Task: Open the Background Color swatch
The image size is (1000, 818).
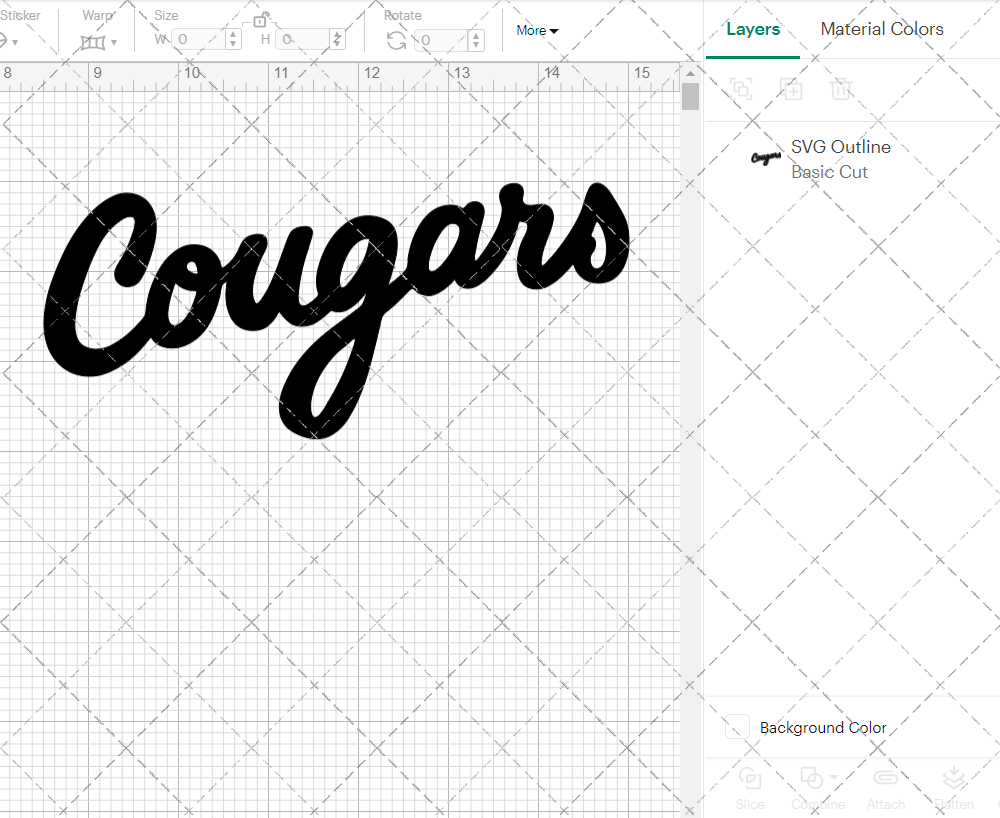Action: [x=737, y=727]
